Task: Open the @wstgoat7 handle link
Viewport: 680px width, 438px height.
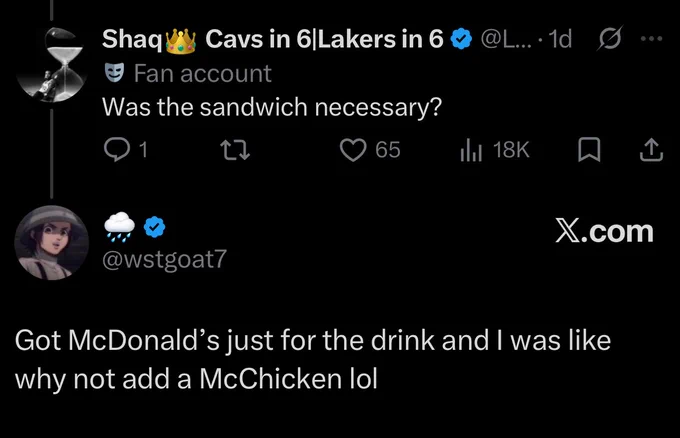Action: 164,259
